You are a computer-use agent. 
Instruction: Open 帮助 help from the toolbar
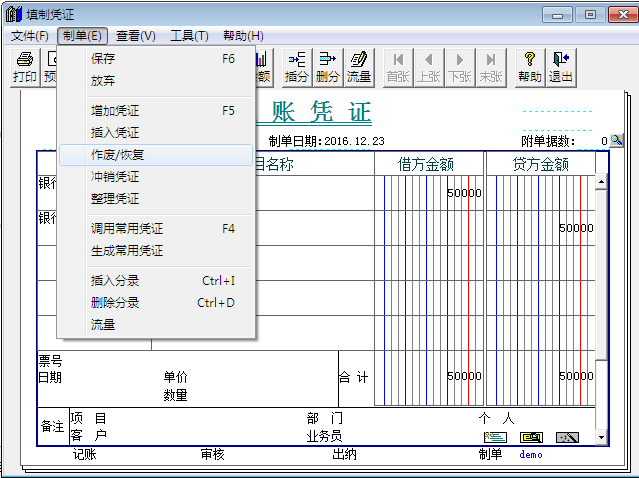(x=529, y=67)
